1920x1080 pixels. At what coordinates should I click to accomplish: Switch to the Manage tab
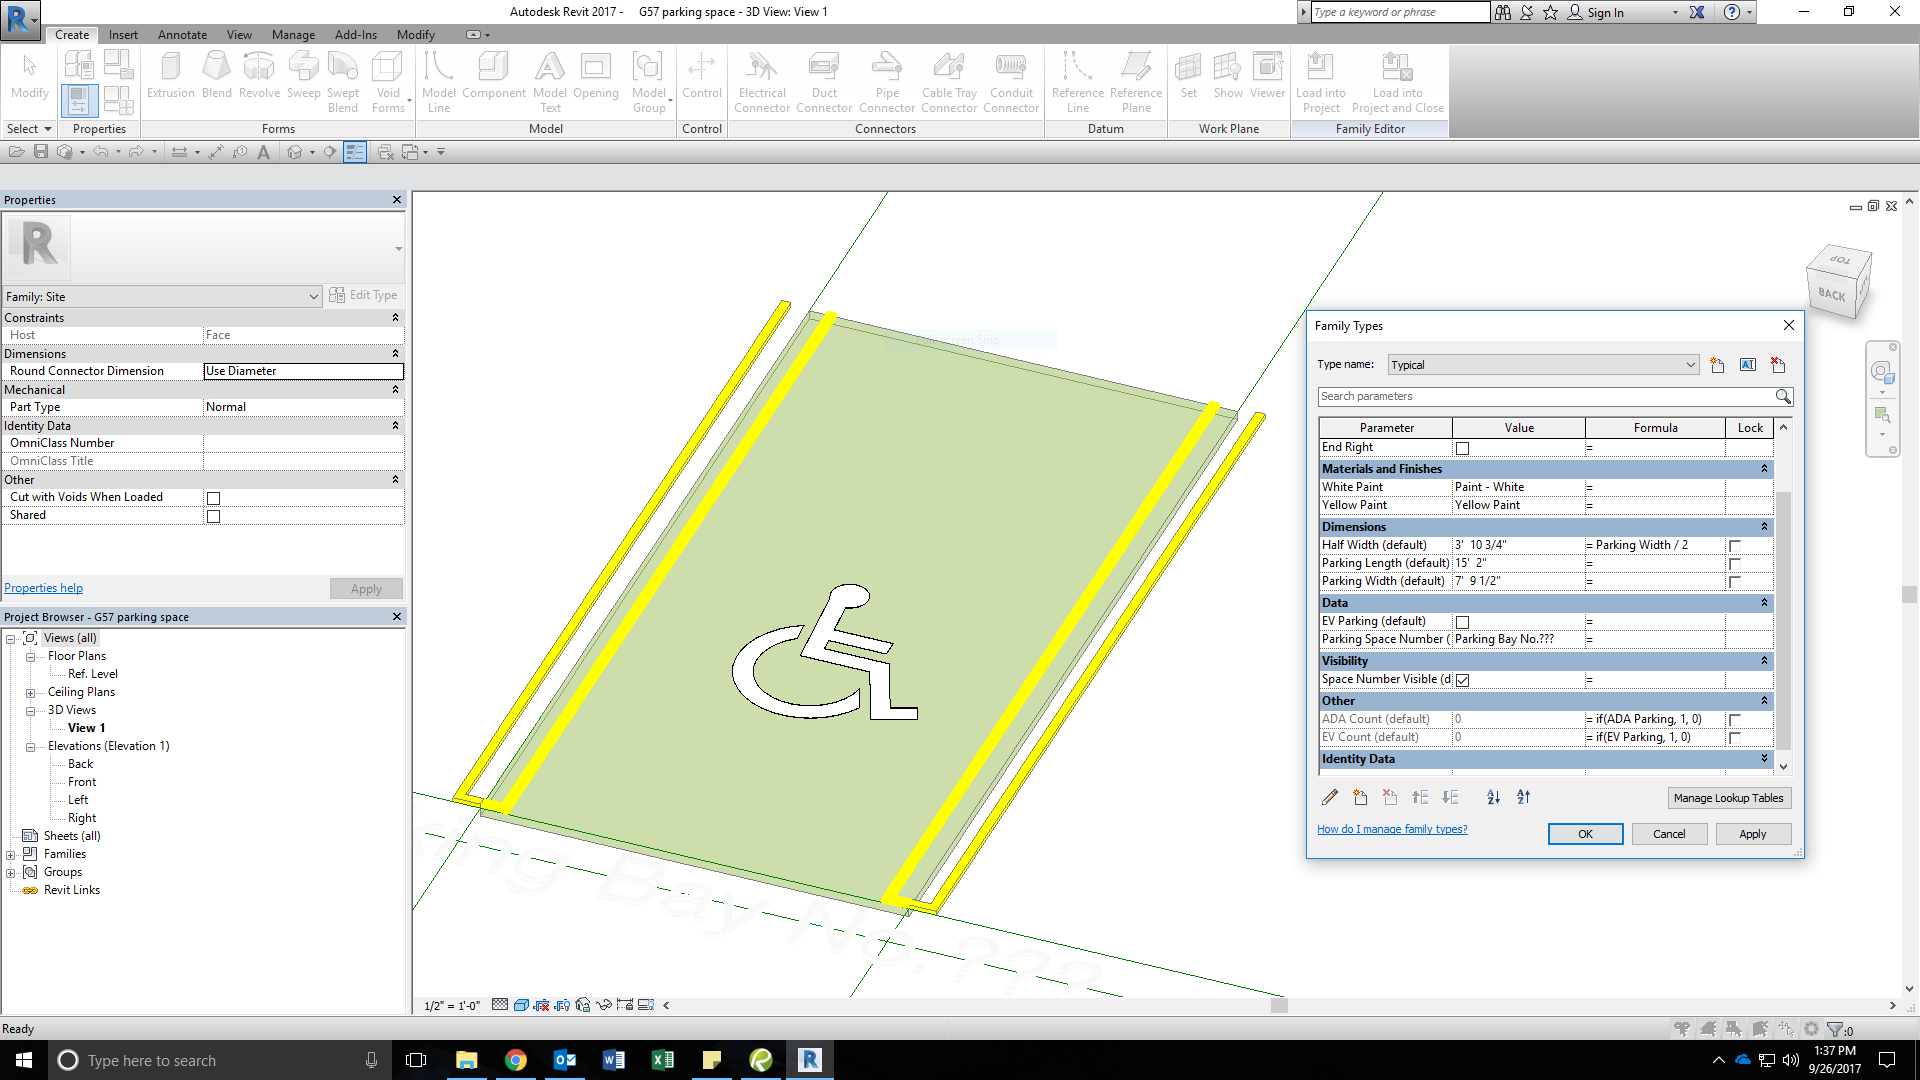[293, 35]
